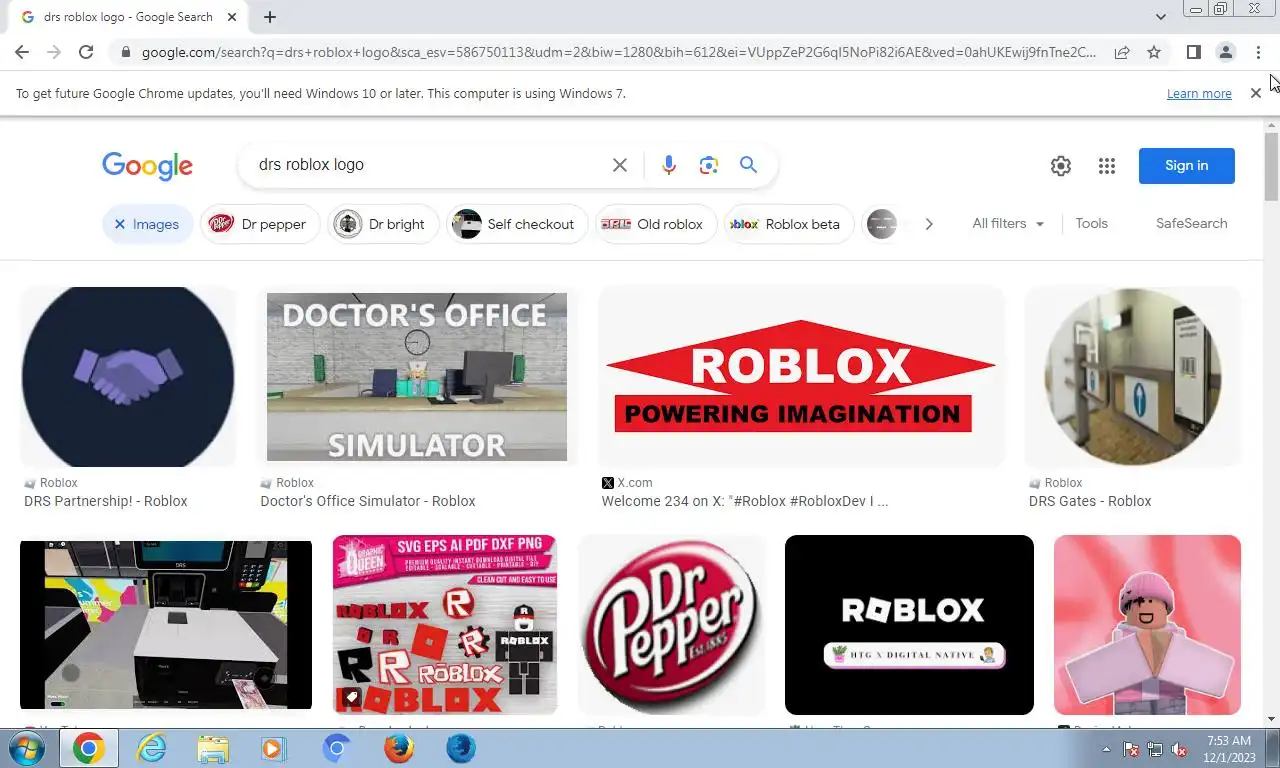Open black Roblox digital native image
This screenshot has height=768, width=1280.
pyautogui.click(x=909, y=625)
